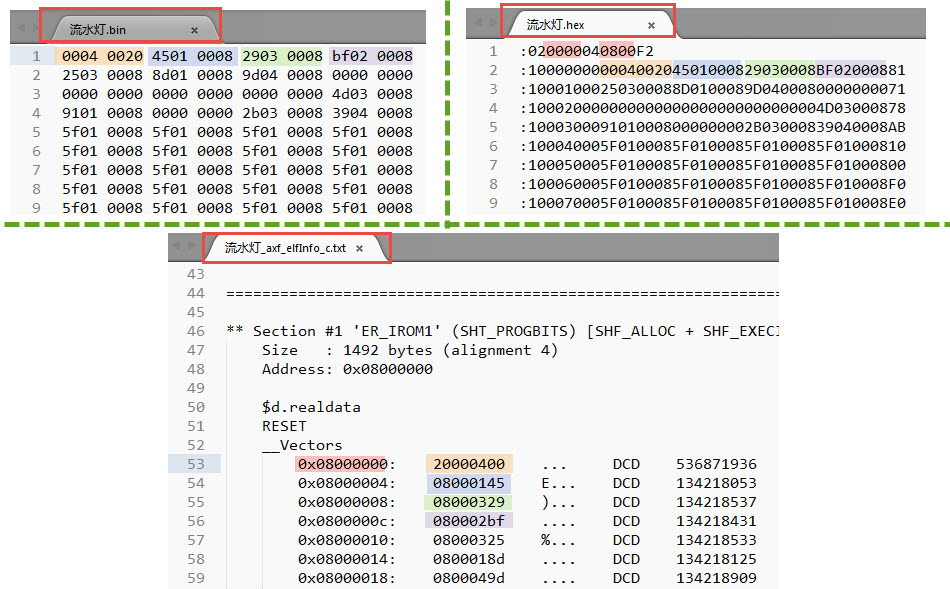Click the pink-highlighted address 0x08000000
Screen dimensions: 950x589
point(346,464)
